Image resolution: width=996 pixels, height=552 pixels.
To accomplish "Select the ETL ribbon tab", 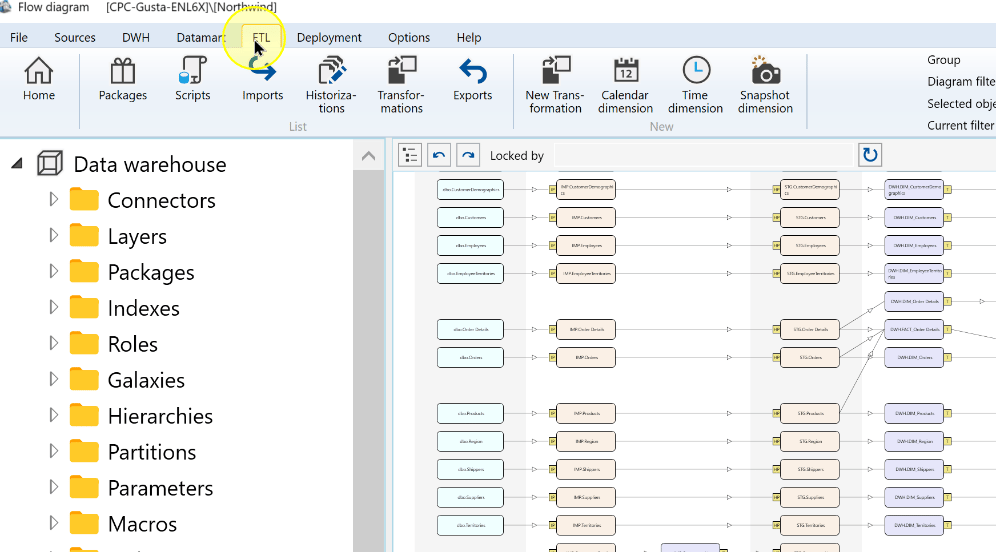I will [x=261, y=37].
